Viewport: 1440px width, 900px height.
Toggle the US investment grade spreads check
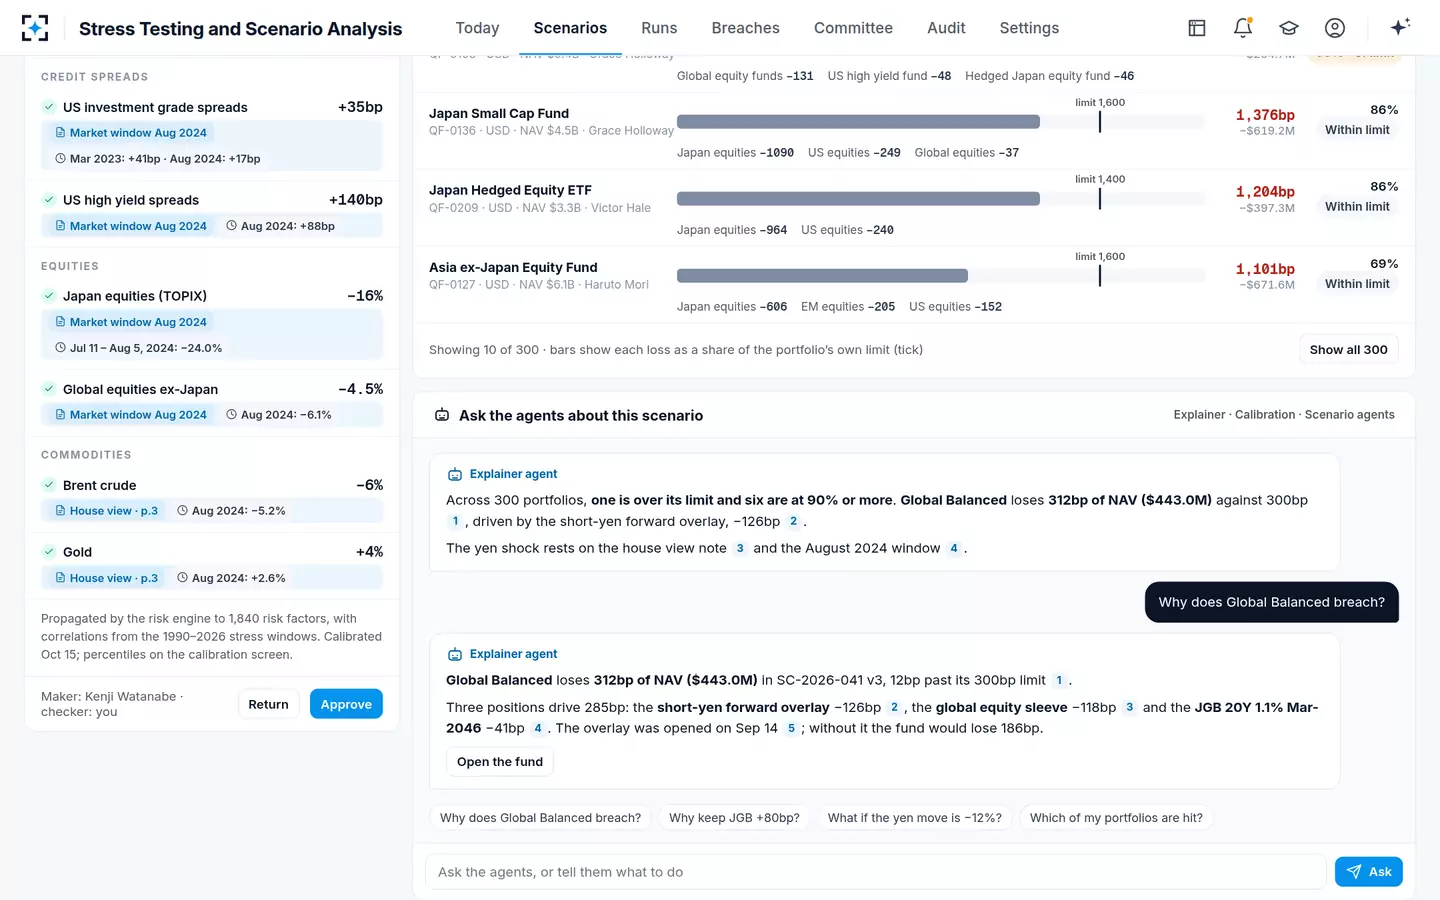(49, 107)
